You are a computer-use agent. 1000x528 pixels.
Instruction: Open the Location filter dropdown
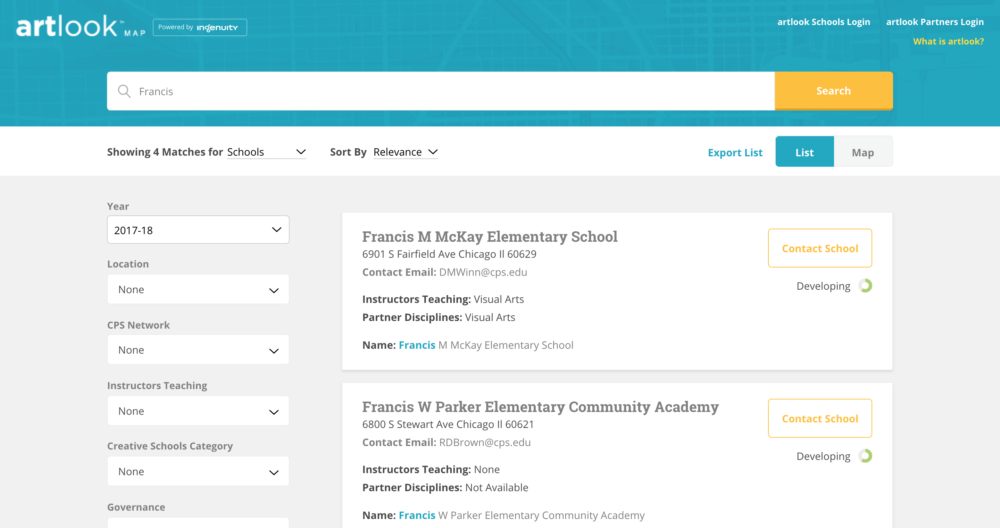198,290
